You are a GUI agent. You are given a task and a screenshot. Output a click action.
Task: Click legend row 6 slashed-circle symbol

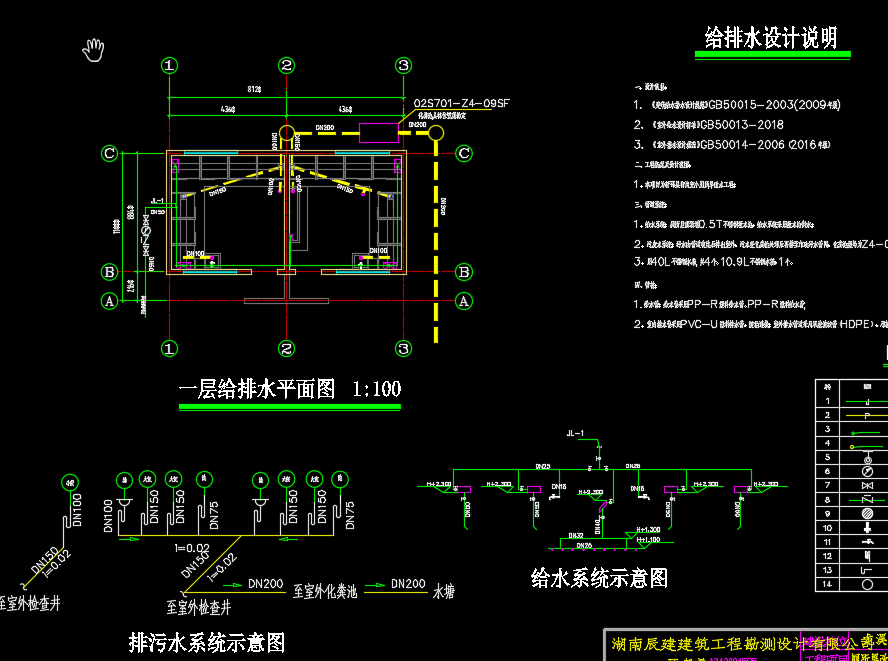coord(867,471)
